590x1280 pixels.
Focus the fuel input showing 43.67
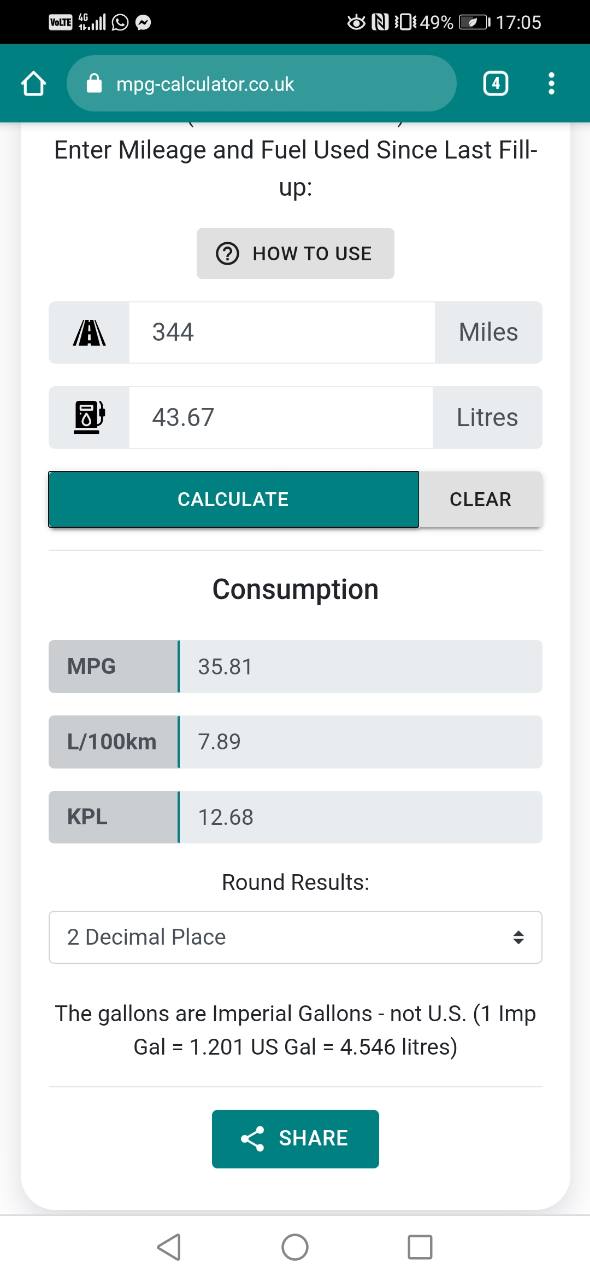tap(281, 417)
